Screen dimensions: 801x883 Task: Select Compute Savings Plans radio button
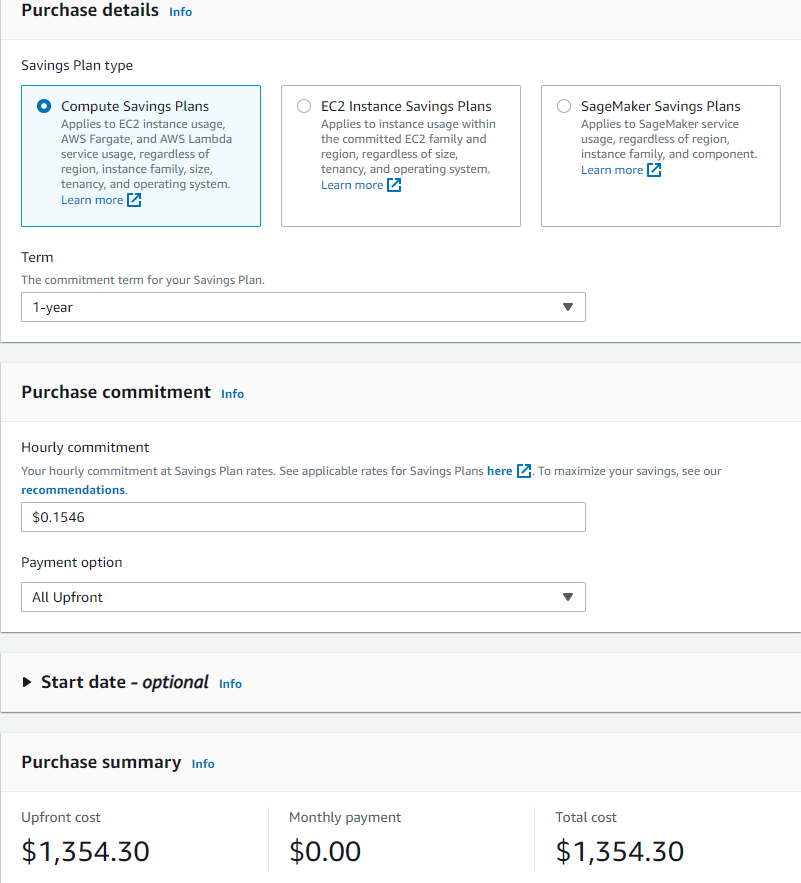(x=44, y=106)
